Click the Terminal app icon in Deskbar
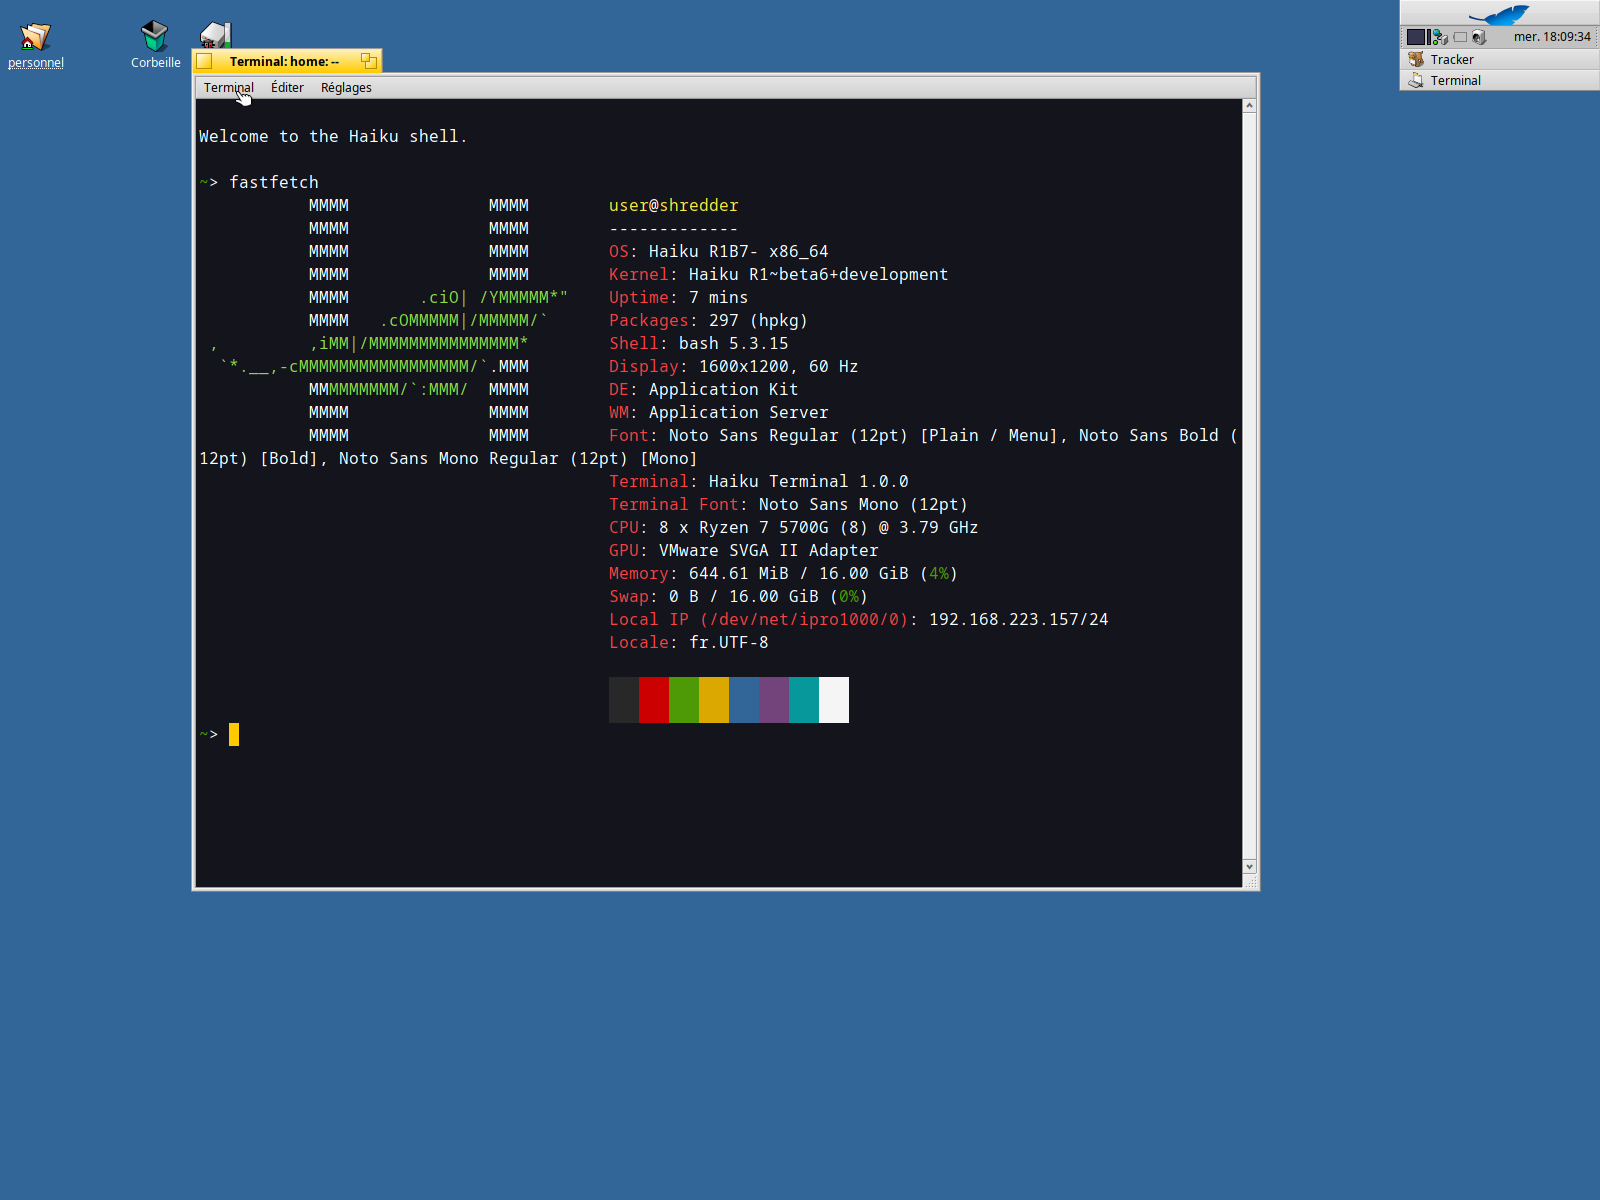Viewport: 1600px width, 1200px height. 1416,80
